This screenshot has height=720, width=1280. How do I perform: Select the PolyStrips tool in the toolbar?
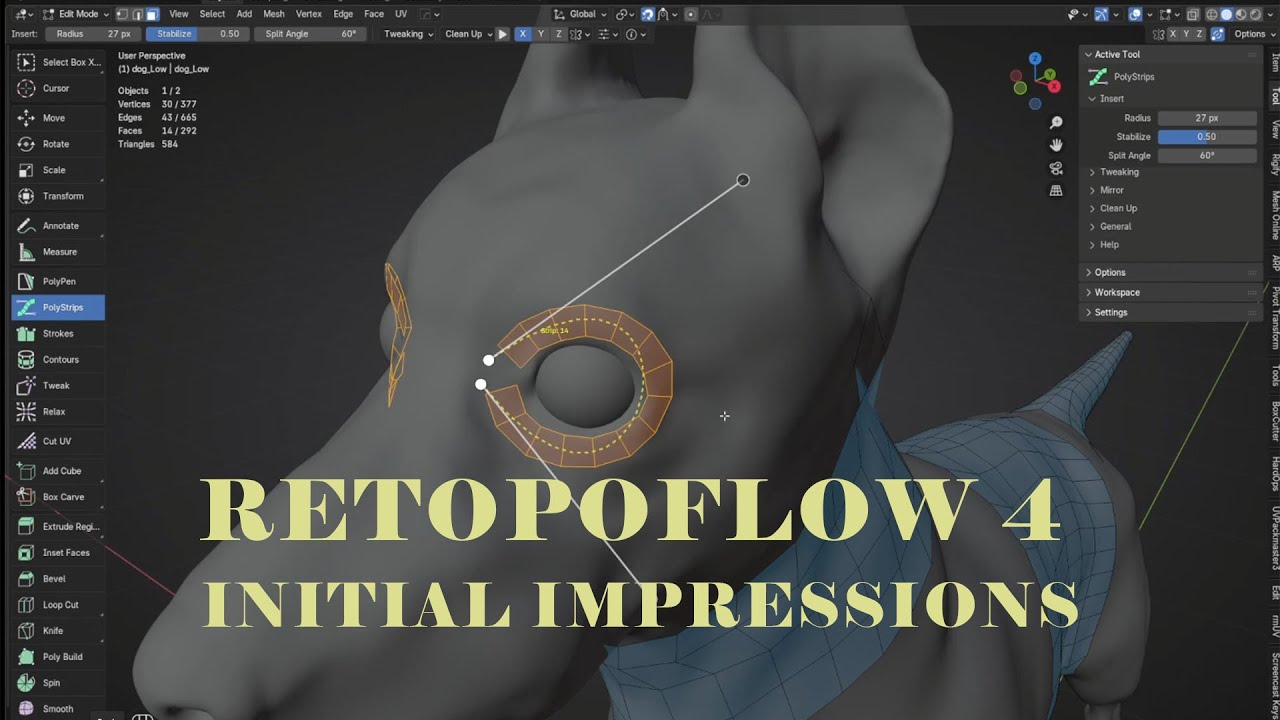pyautogui.click(x=58, y=308)
